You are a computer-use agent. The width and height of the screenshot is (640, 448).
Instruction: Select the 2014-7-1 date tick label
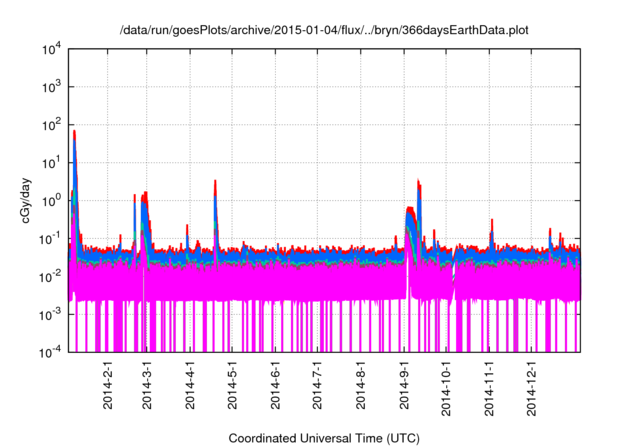pos(316,390)
